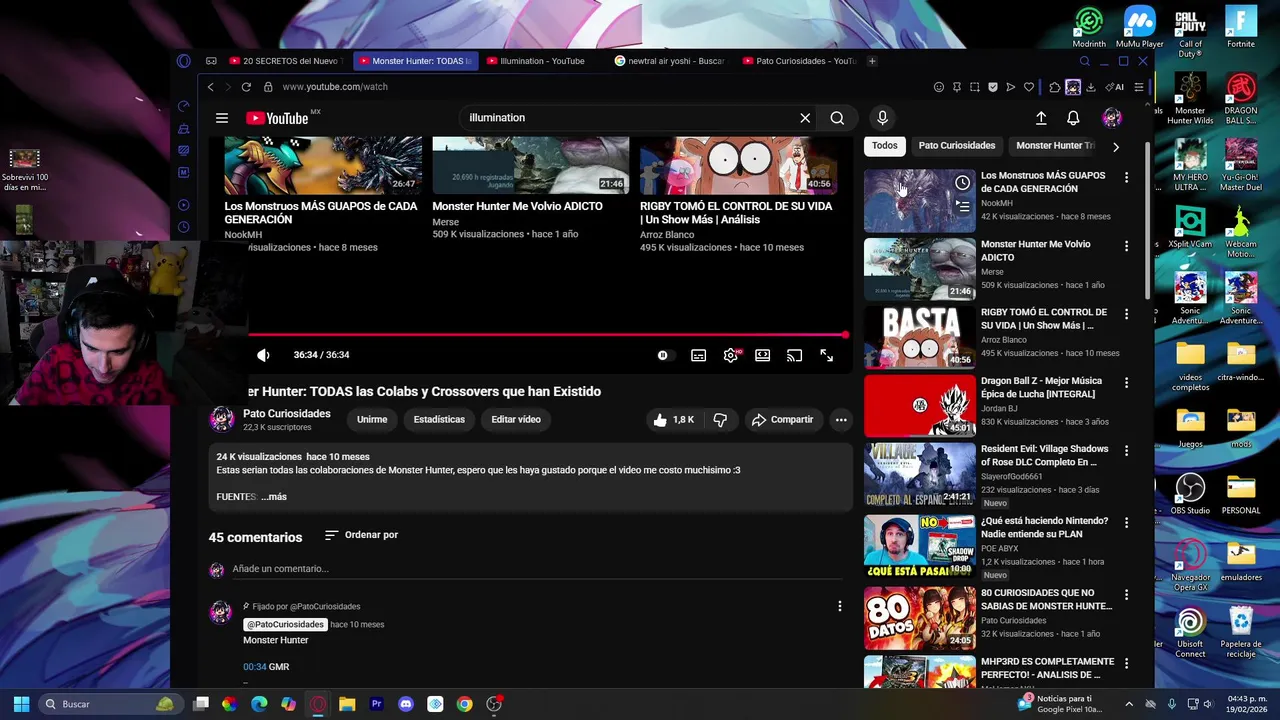This screenshot has width=1280, height=720.
Task: Click the Windows taskbar Buscar search box
Action: coord(109,704)
